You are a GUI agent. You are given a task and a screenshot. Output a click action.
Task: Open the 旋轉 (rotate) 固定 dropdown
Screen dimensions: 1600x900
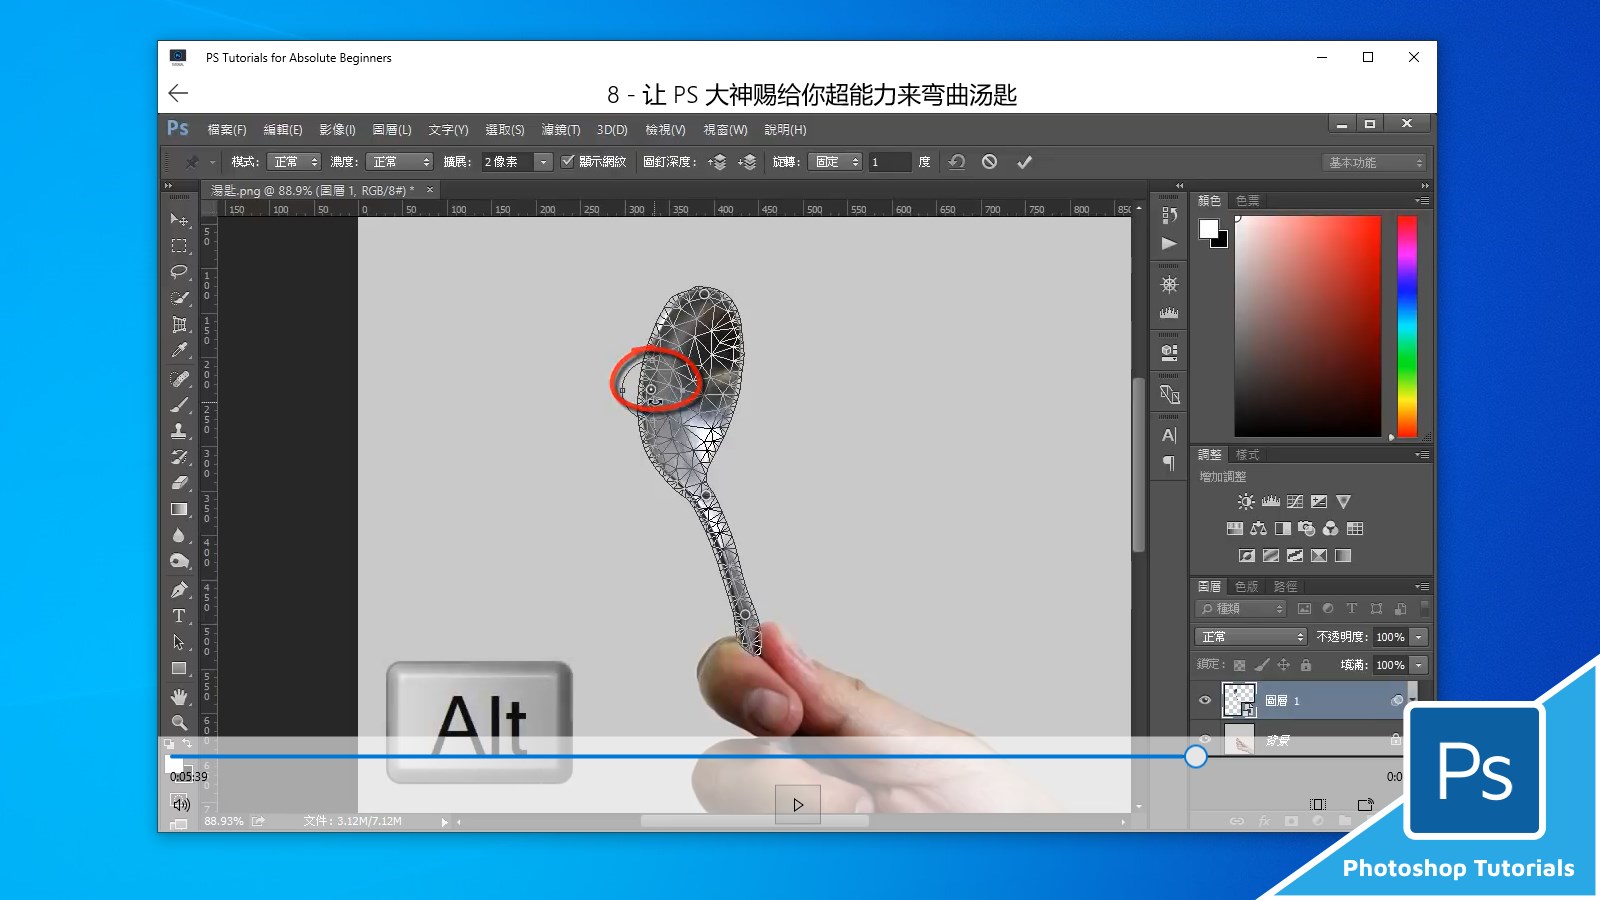tap(835, 162)
